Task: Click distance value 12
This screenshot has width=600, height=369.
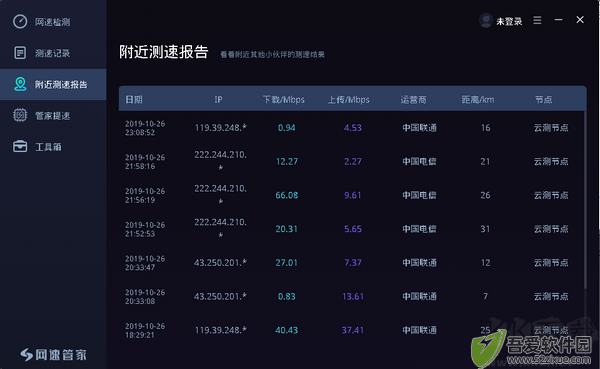Action: pos(485,263)
